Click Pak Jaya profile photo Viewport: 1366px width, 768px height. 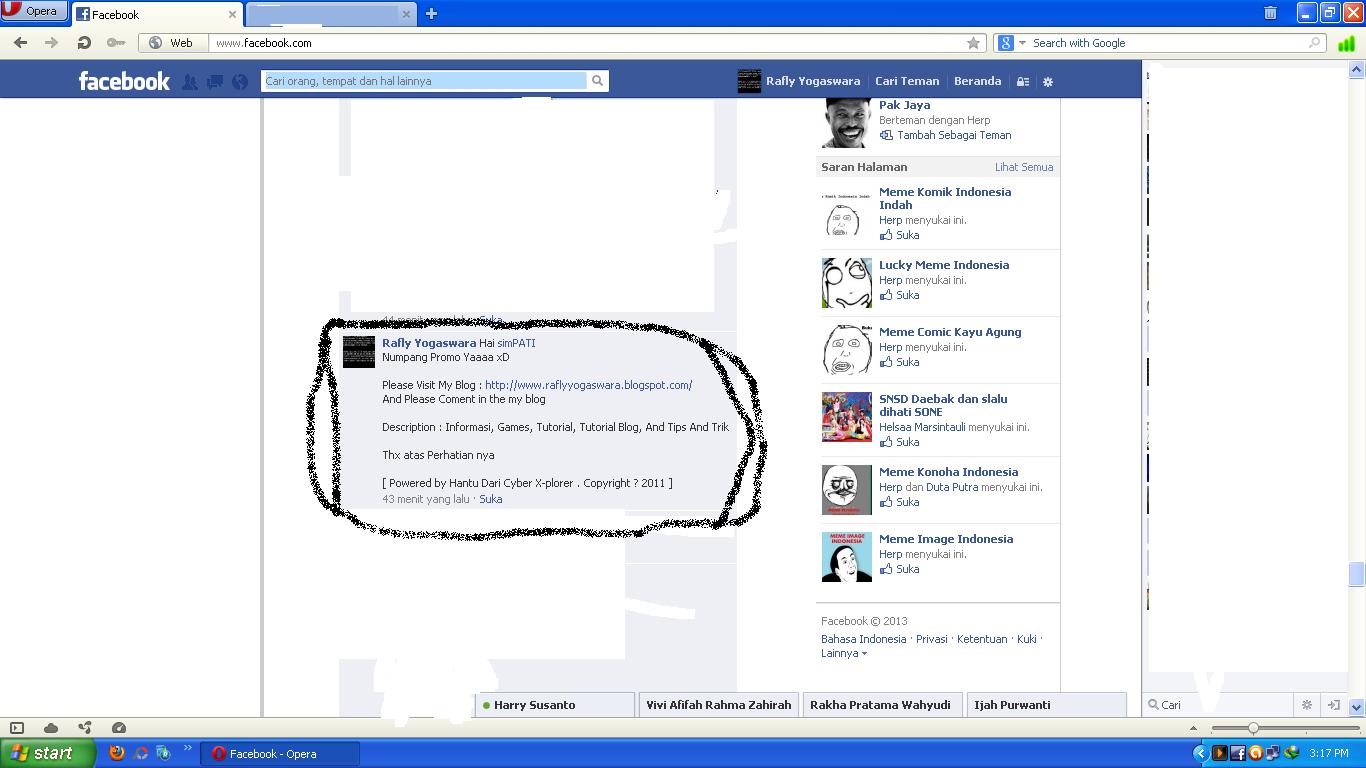[x=846, y=123]
